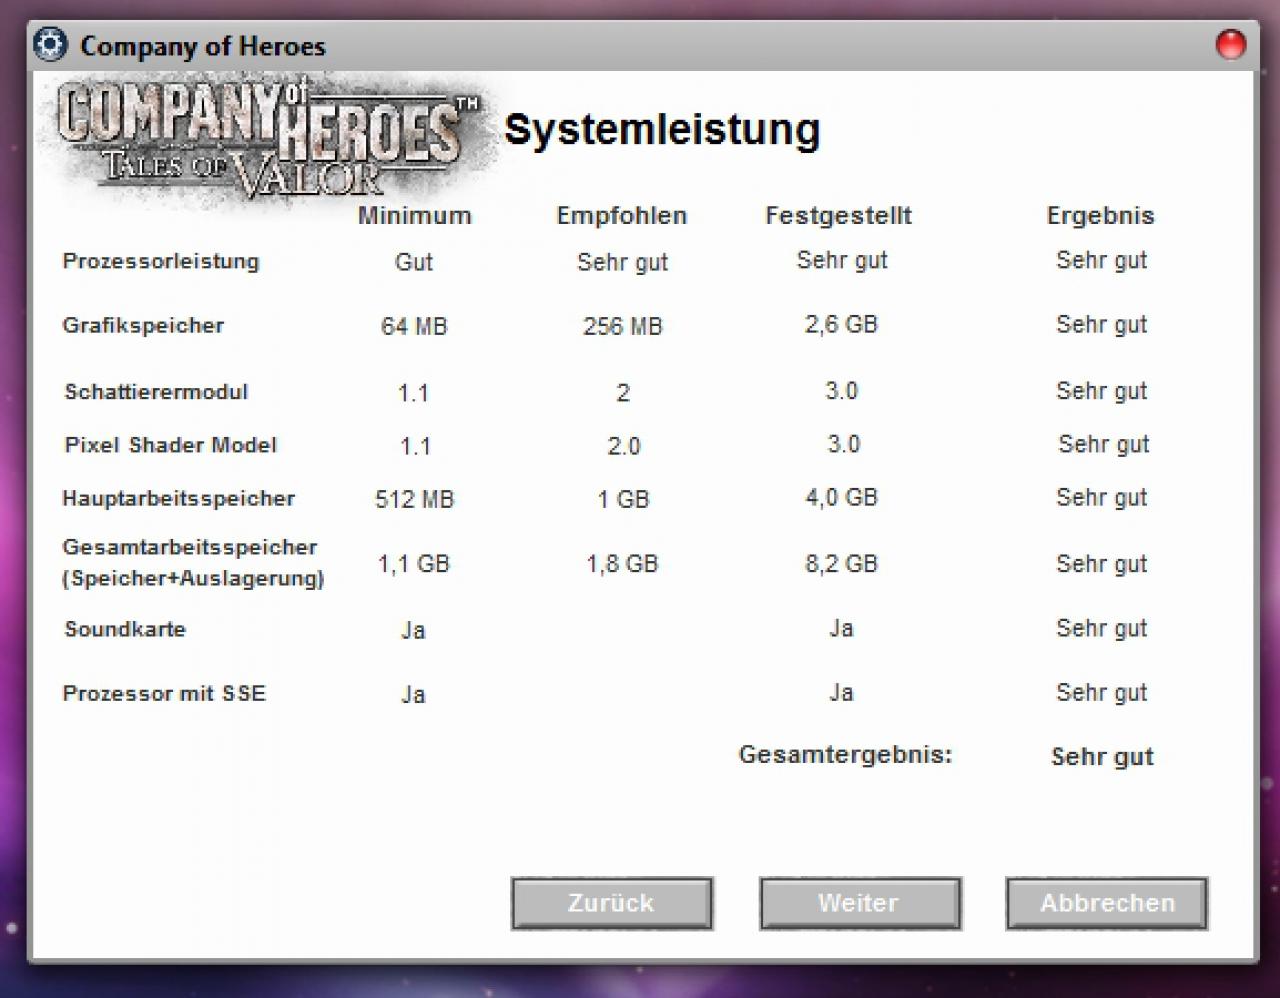
Task: Click the Minimum 1.1 for Pixel Shader Model
Action: coord(415,446)
